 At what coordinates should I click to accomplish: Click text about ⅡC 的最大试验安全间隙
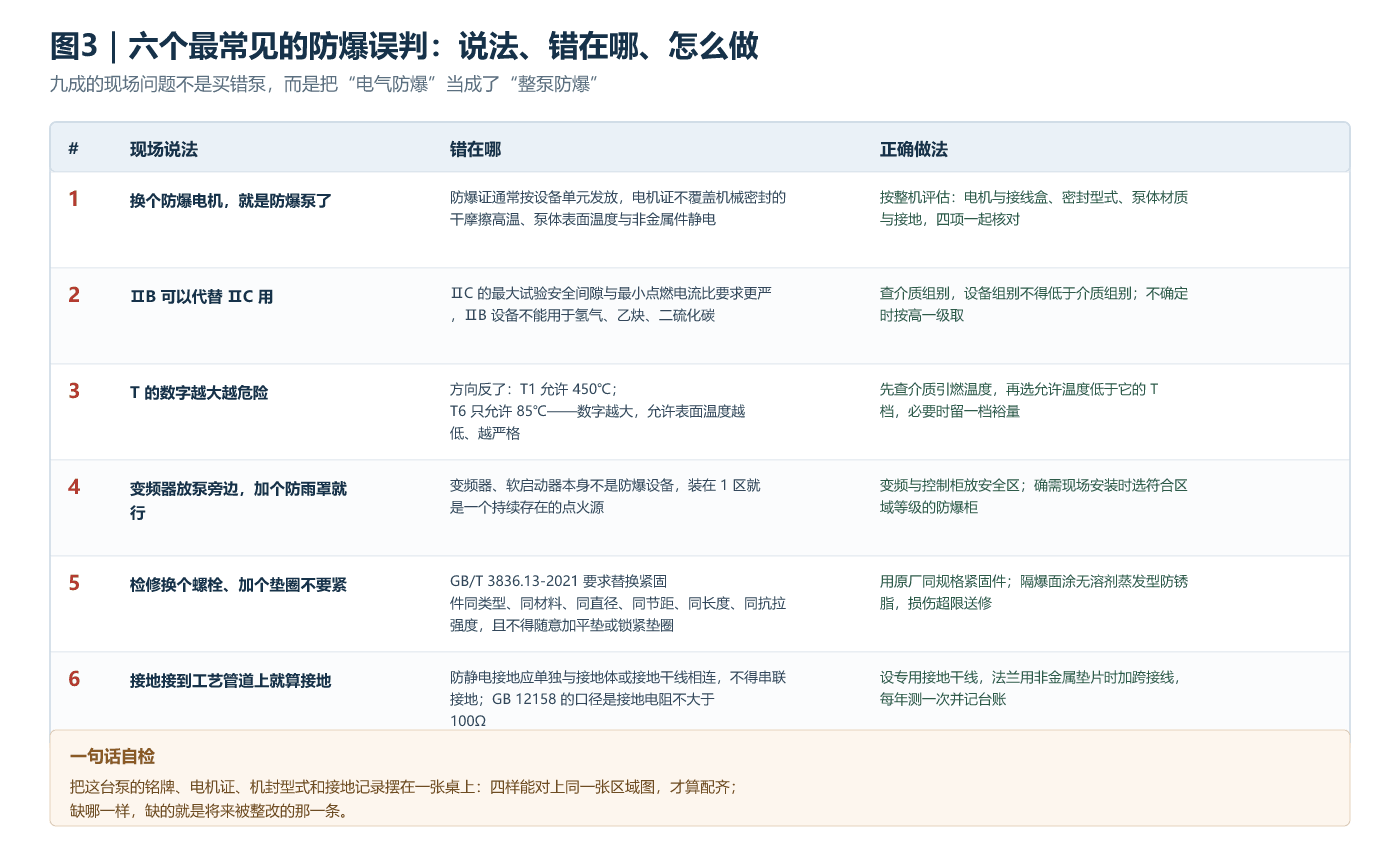click(x=611, y=304)
